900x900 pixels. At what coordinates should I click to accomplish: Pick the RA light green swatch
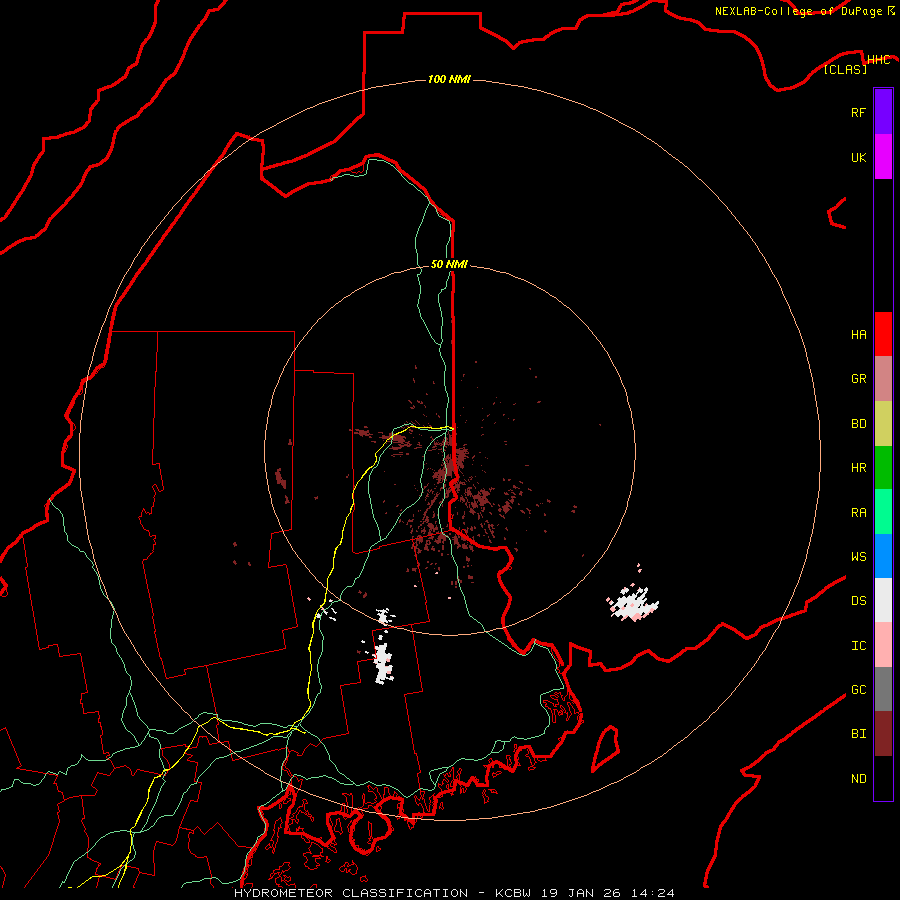(883, 512)
